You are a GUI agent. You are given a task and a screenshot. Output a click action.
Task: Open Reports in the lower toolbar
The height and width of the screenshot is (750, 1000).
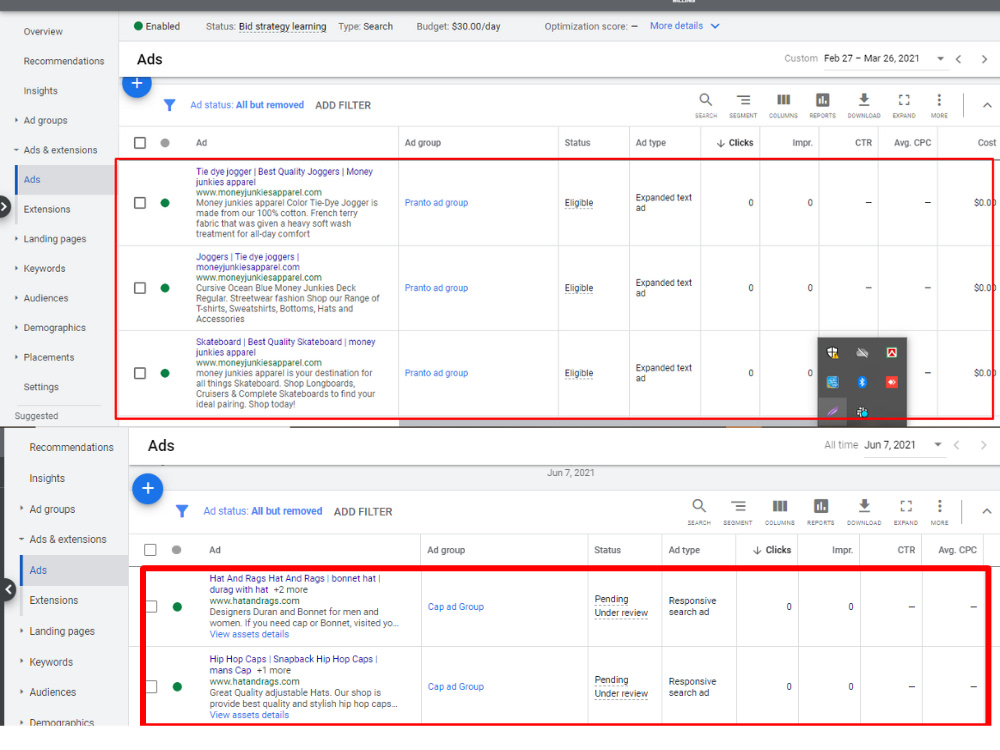(820, 512)
